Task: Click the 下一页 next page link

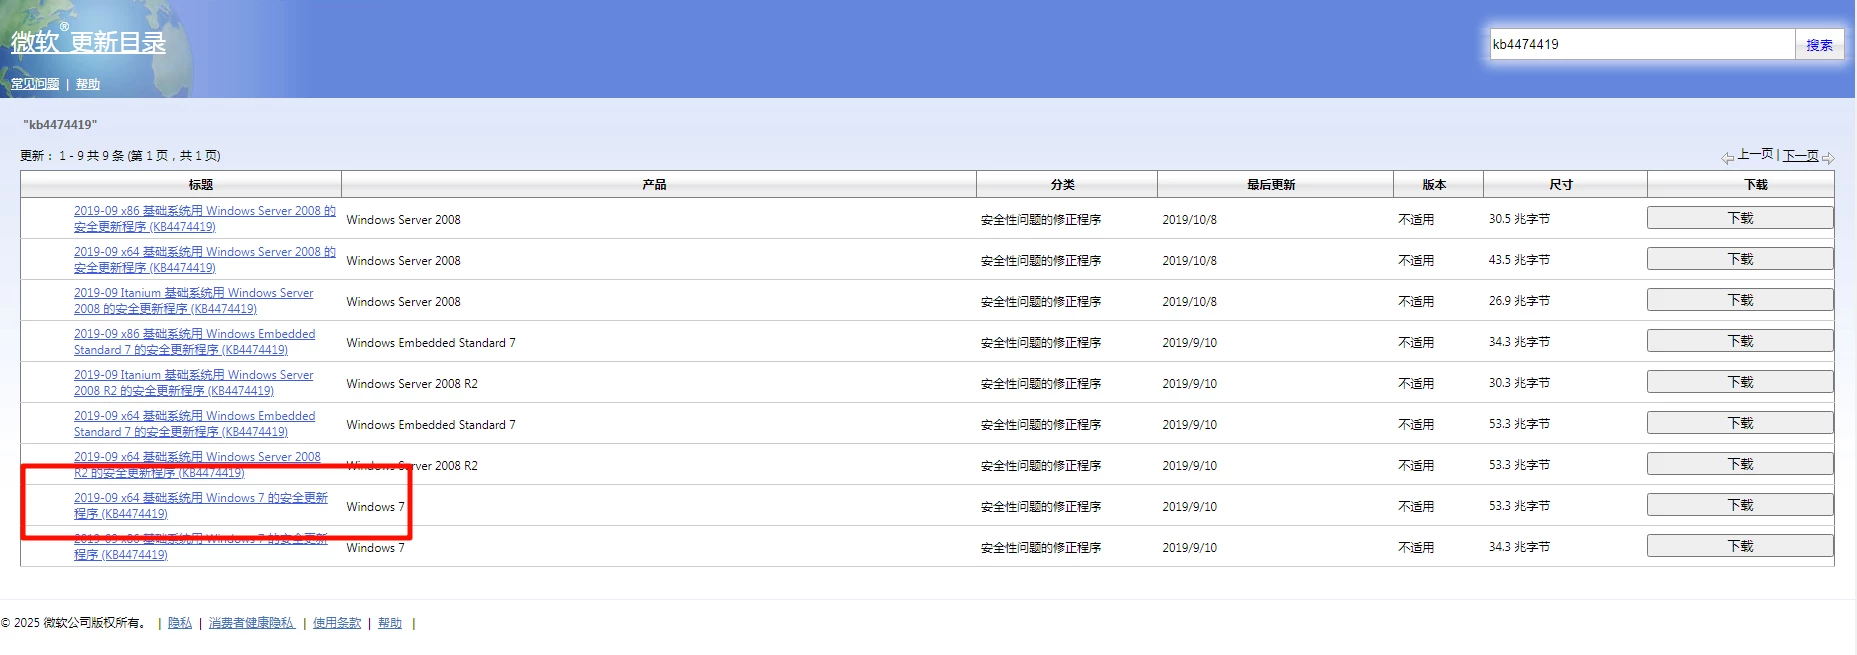Action: pos(1800,155)
